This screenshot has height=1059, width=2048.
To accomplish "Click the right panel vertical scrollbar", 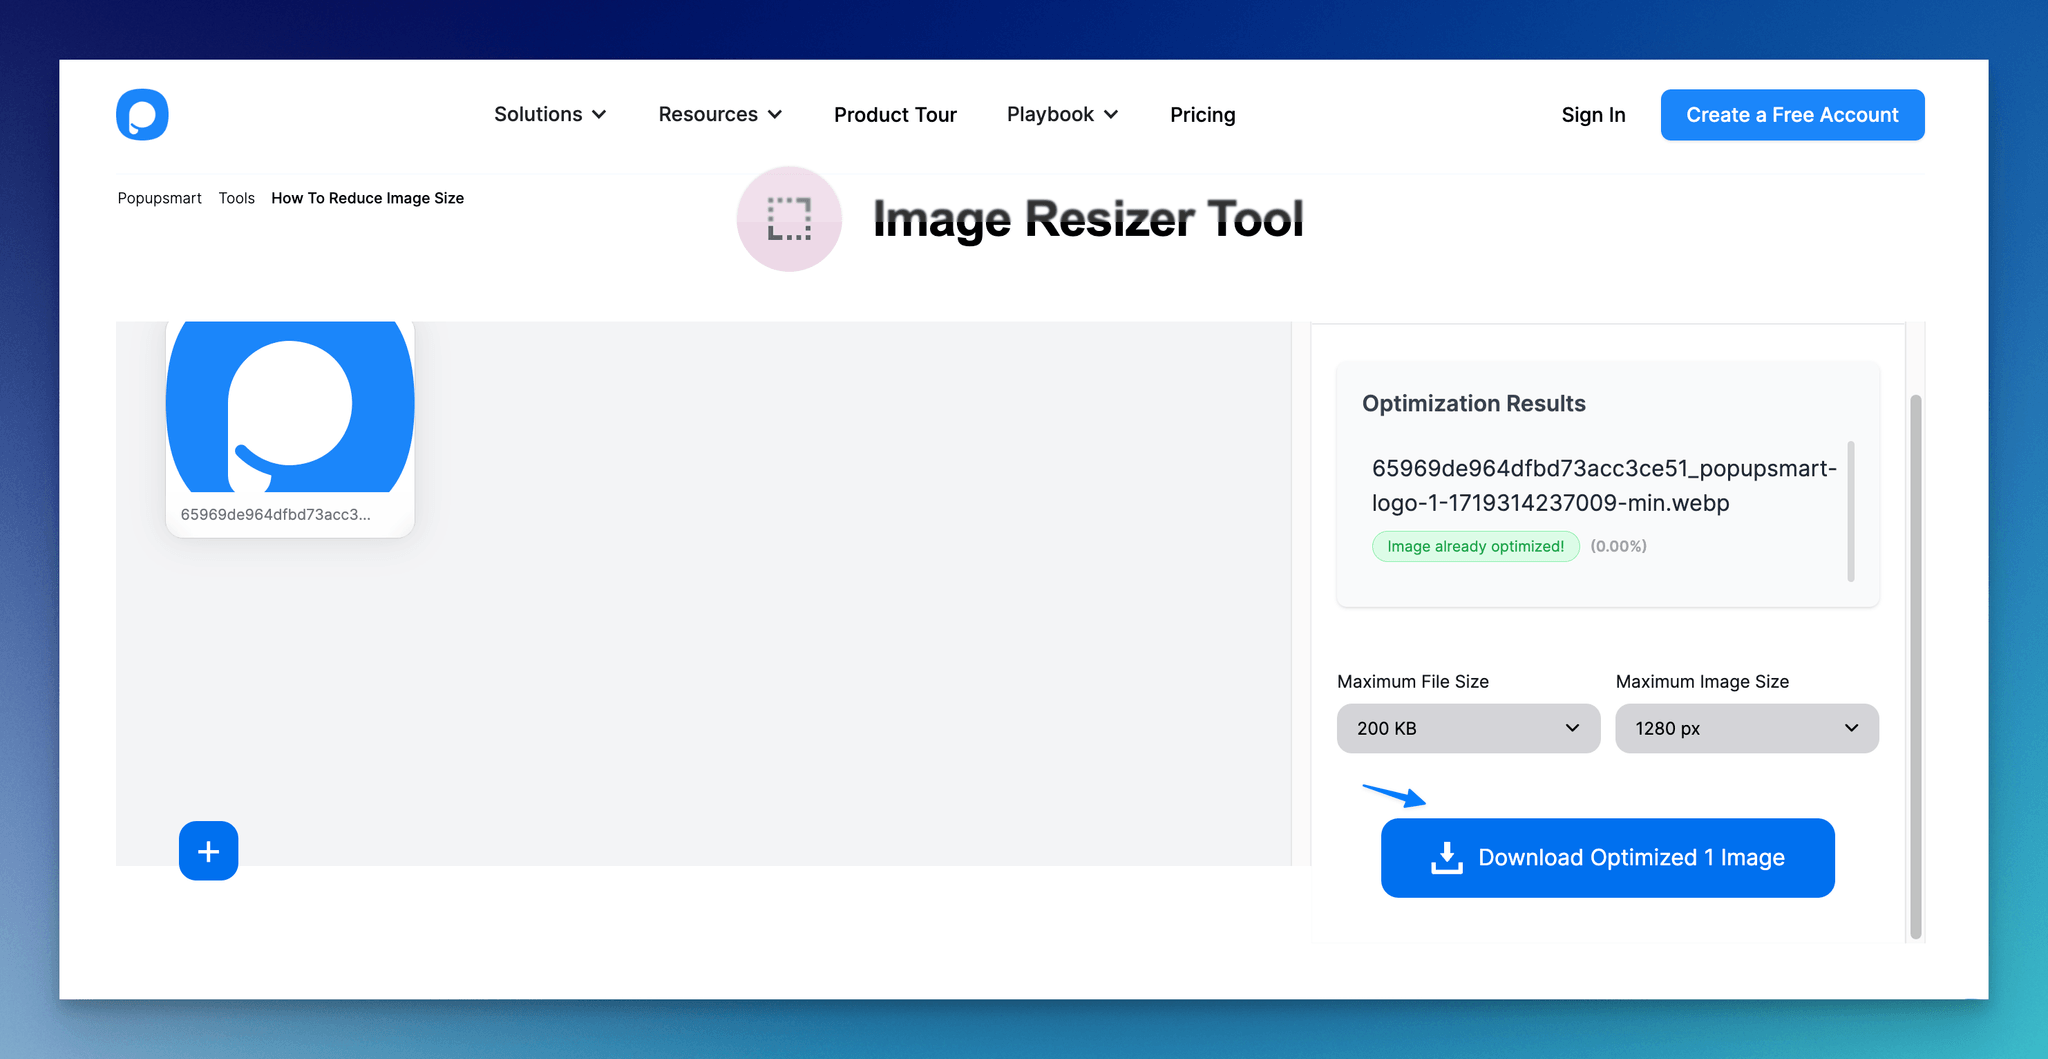I will (1915, 667).
